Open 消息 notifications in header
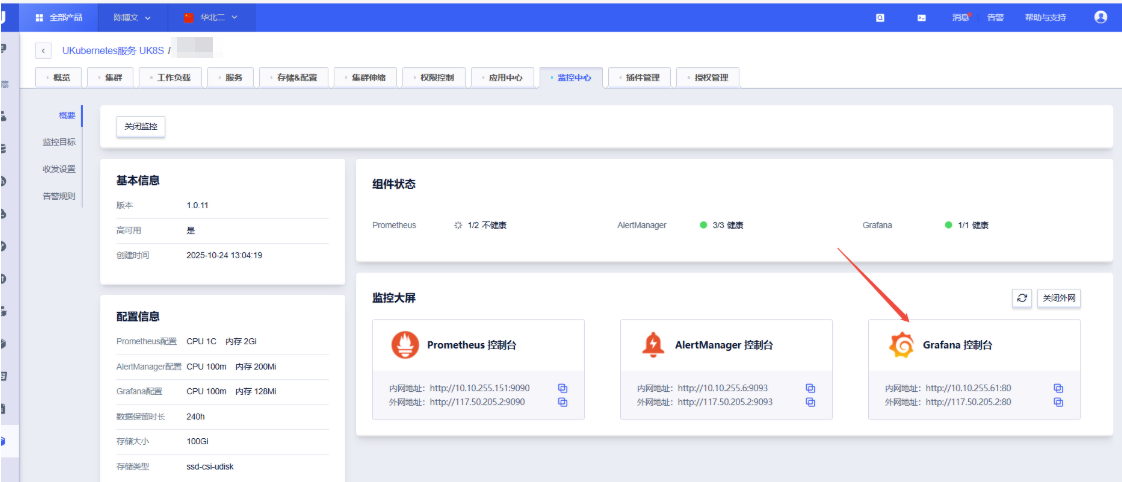 point(960,17)
